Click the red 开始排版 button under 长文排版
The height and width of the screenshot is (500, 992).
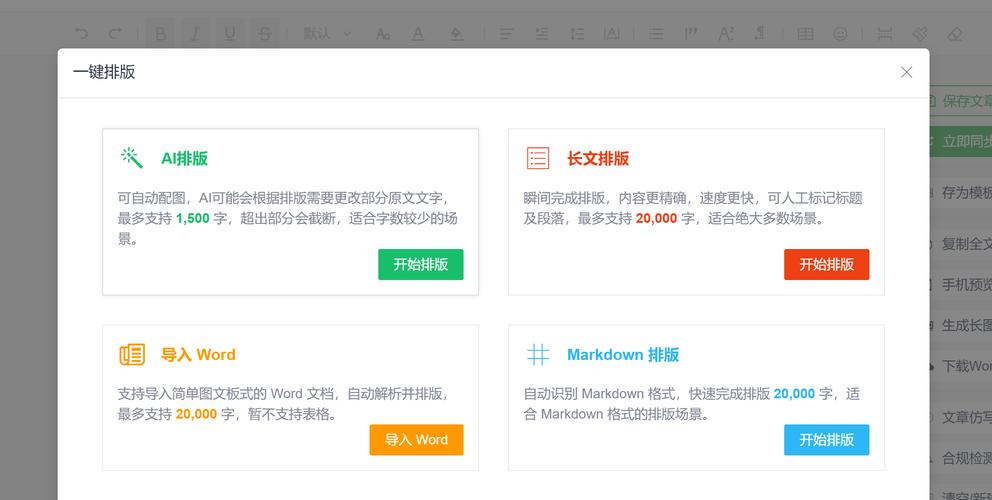point(826,265)
